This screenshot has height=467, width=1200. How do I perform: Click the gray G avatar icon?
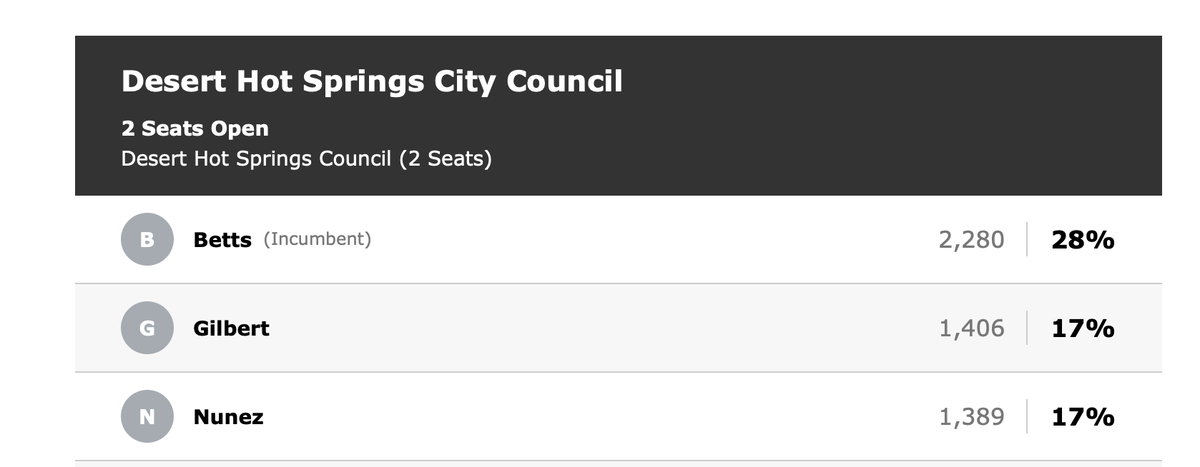[x=147, y=328]
